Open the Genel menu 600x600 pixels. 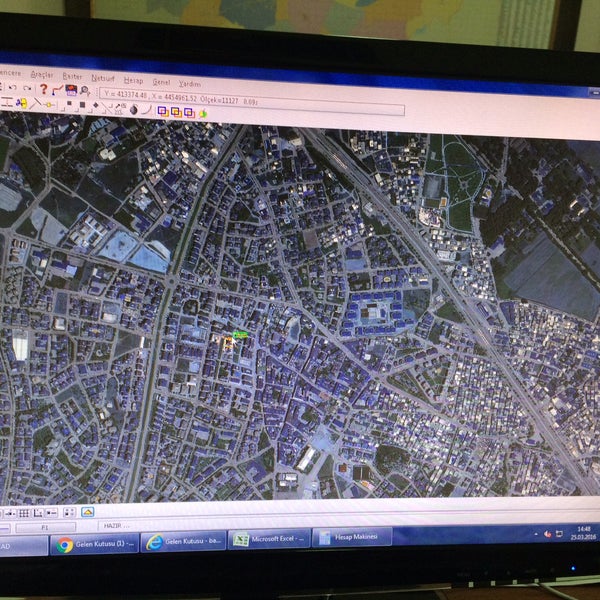pyautogui.click(x=161, y=82)
